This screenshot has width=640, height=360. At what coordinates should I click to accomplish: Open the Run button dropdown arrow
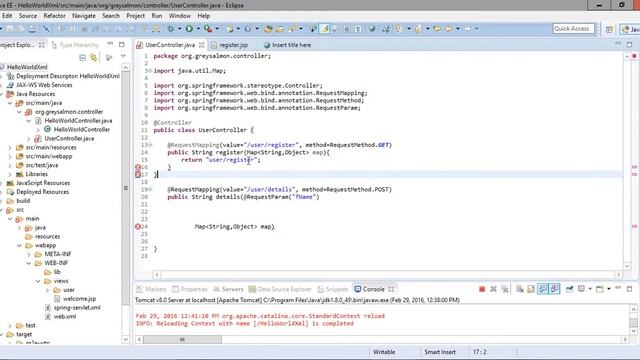tap(198, 29)
